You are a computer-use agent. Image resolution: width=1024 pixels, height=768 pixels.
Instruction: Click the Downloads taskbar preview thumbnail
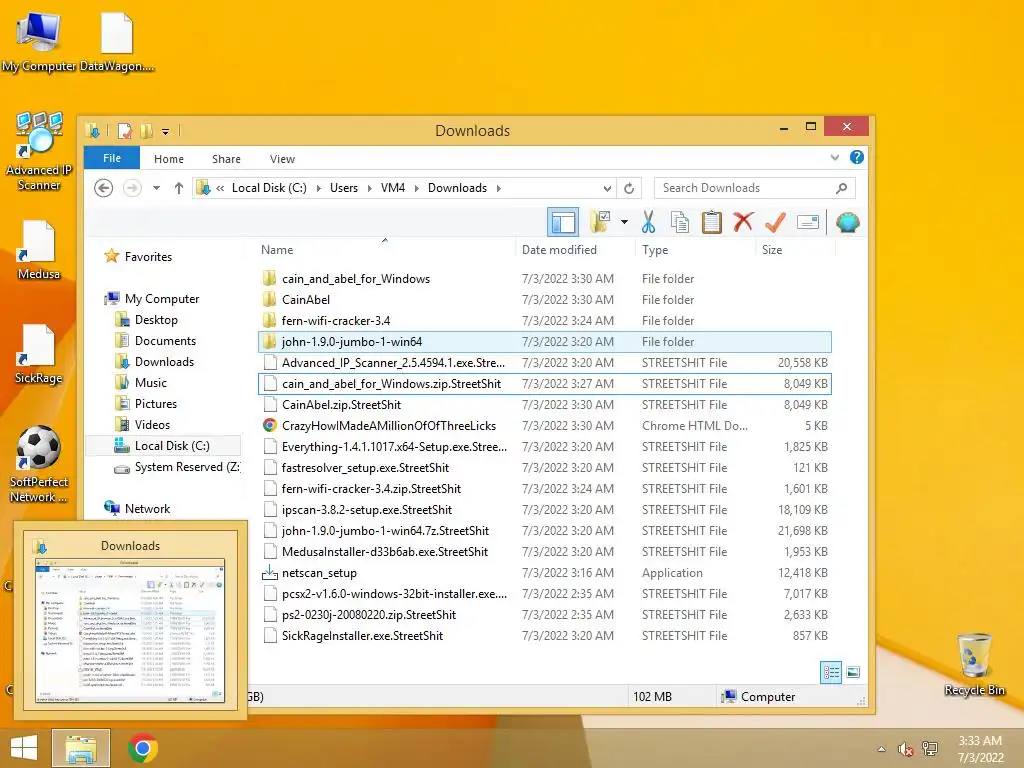pyautogui.click(x=129, y=630)
